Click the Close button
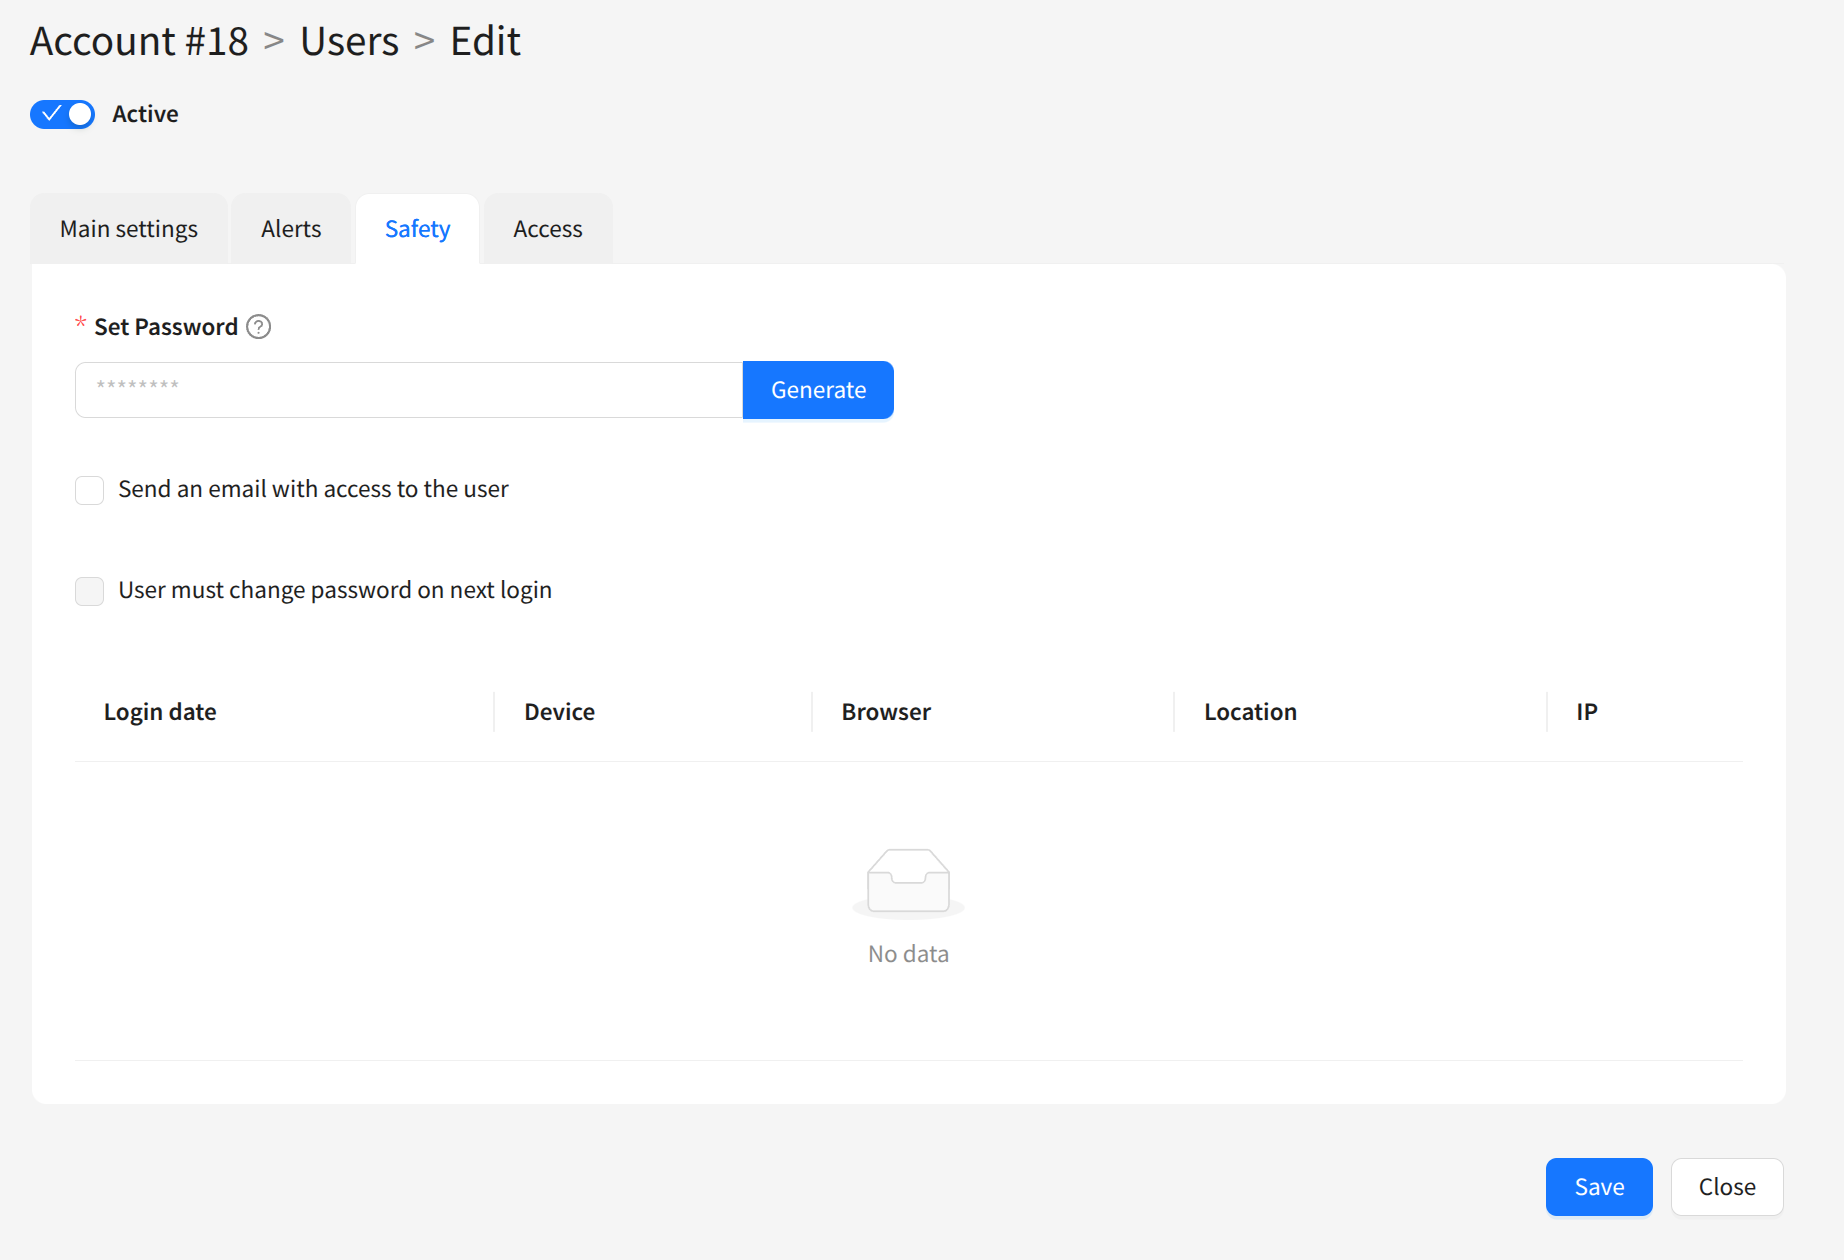 click(x=1726, y=1187)
